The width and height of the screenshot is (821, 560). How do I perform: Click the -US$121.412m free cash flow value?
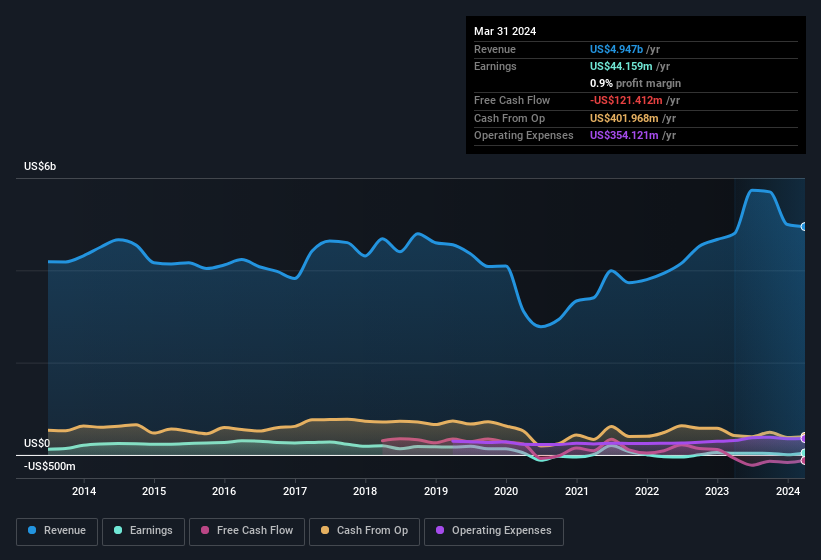pos(626,100)
